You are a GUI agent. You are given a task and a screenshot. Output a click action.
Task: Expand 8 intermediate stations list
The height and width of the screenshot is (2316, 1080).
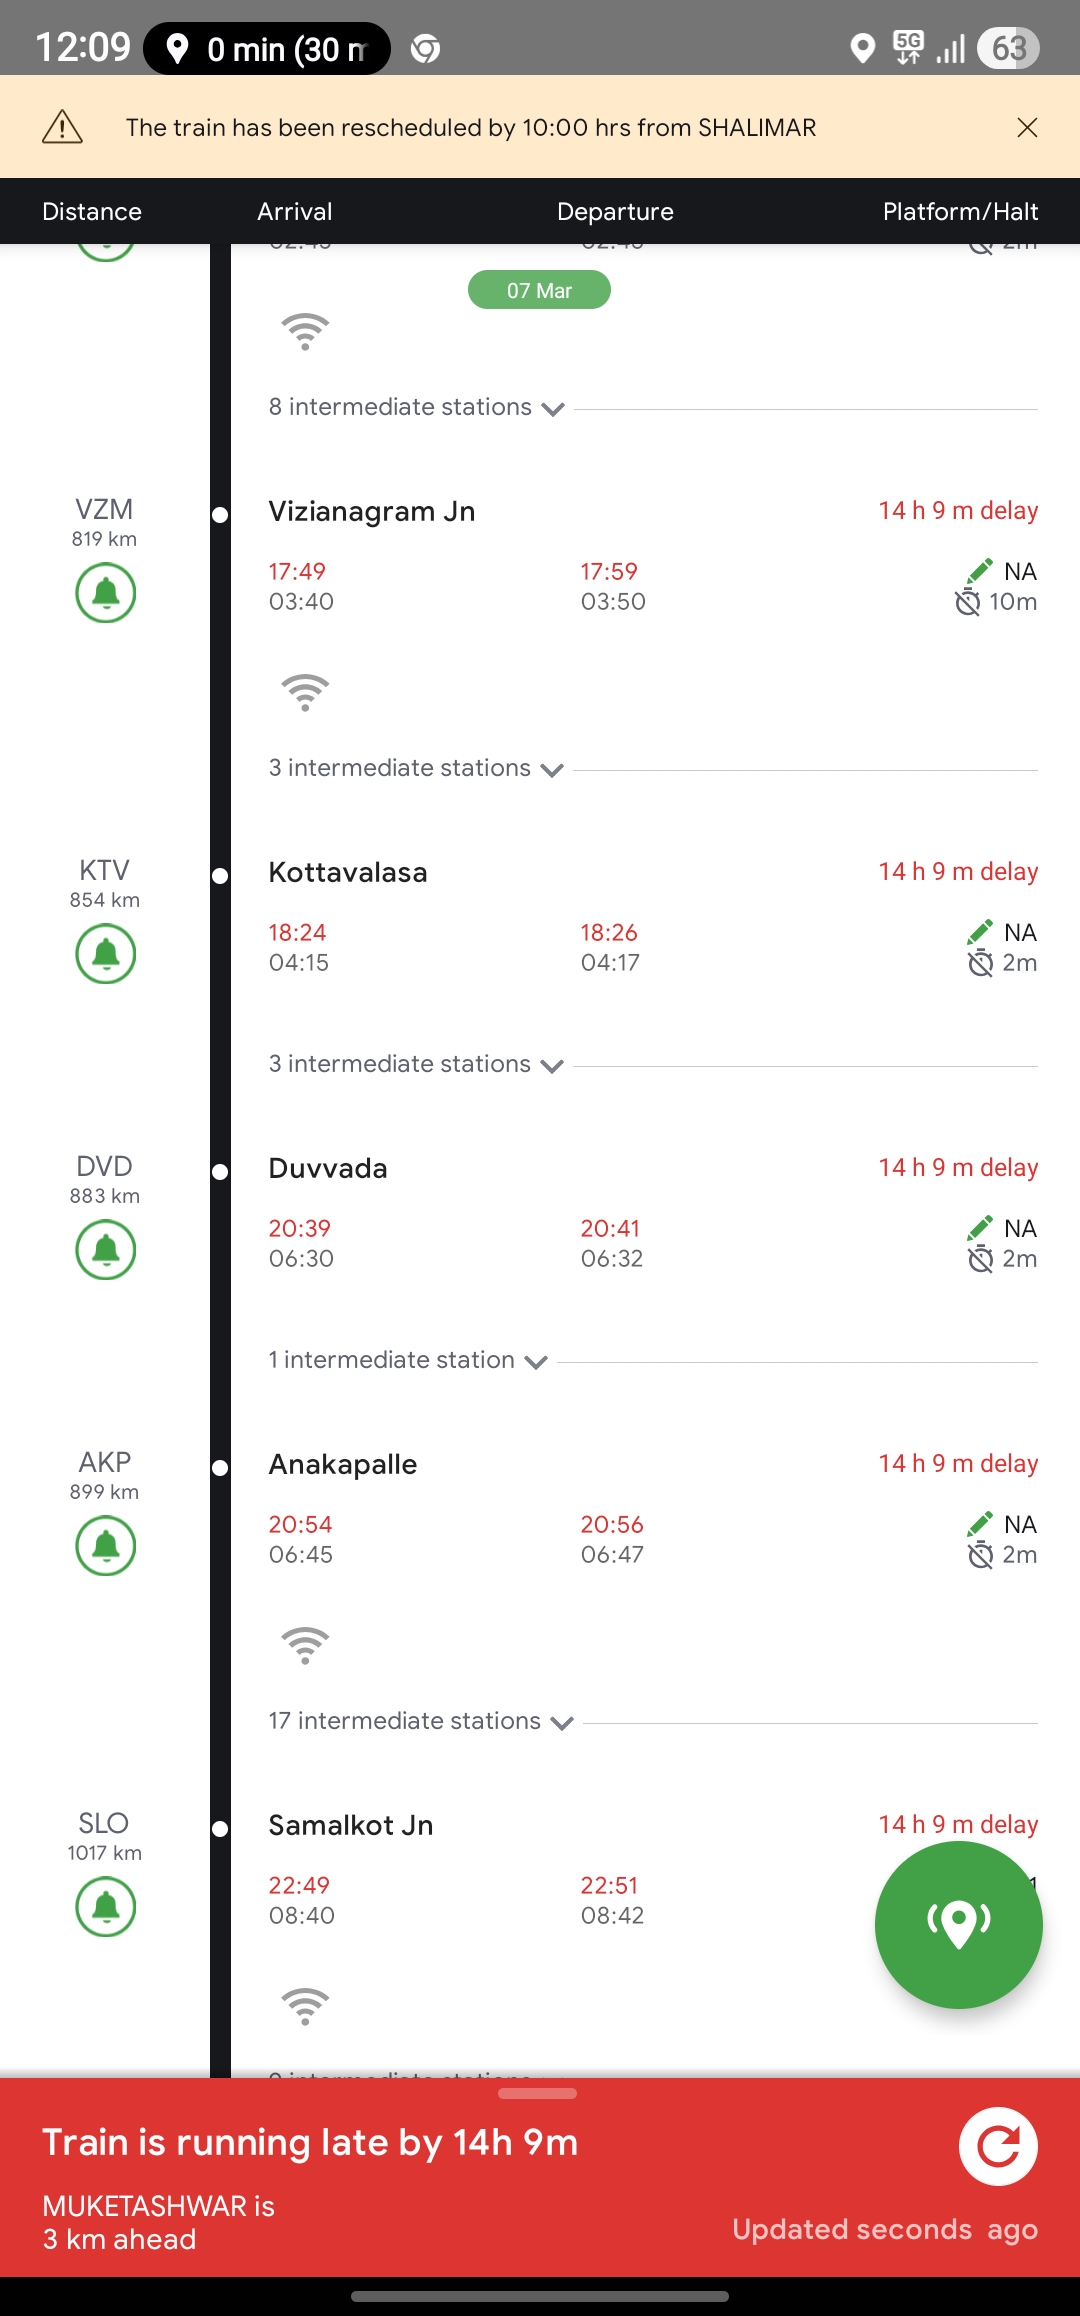click(x=416, y=408)
